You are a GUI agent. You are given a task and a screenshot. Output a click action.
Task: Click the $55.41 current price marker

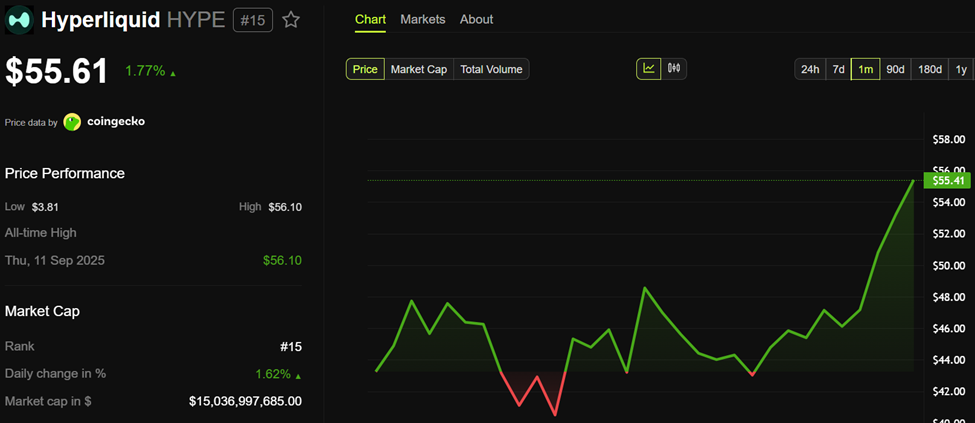tap(948, 180)
